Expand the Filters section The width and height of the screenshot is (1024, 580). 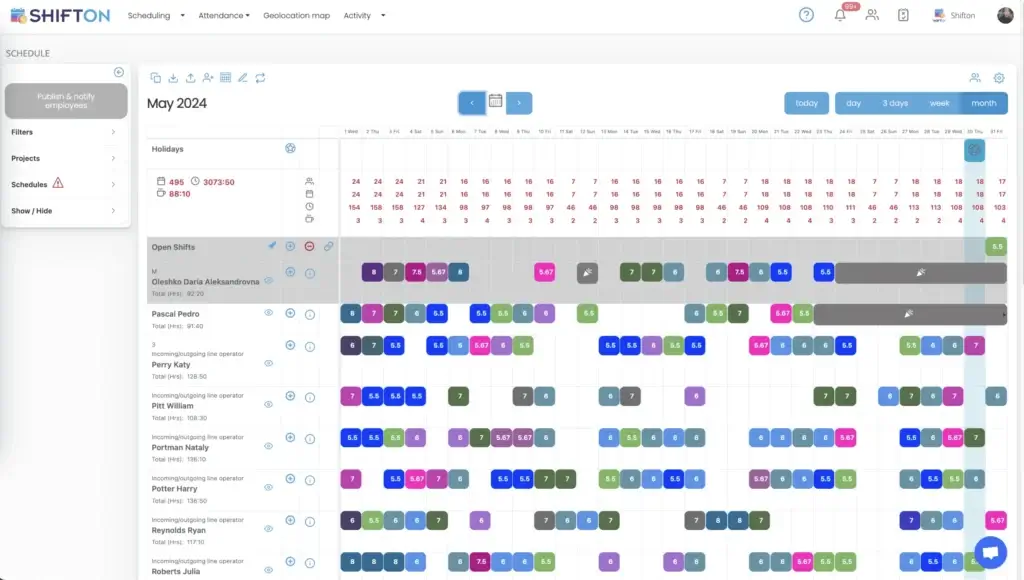(x=64, y=132)
